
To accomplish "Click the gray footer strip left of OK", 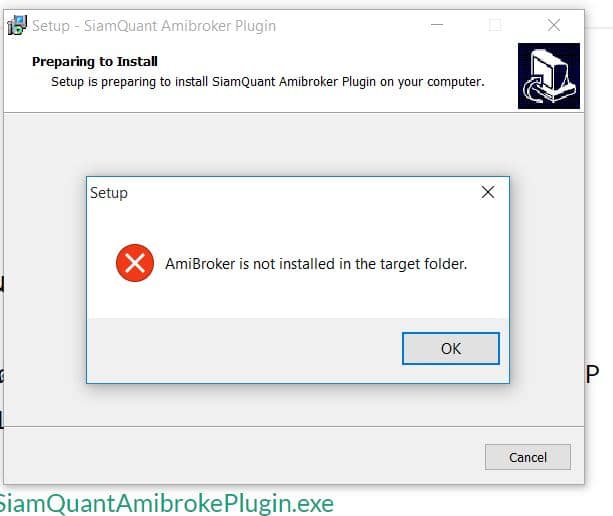I will tap(245, 350).
